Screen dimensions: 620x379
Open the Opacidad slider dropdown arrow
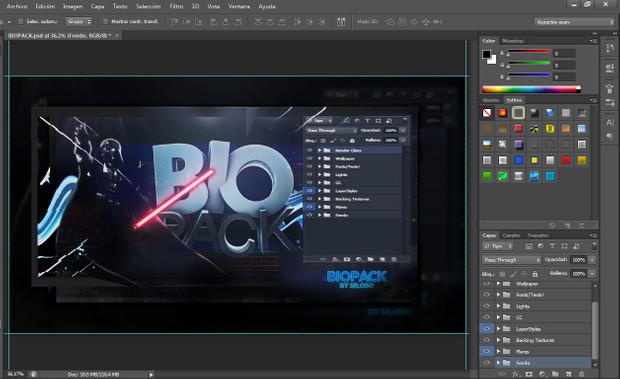pyautogui.click(x=592, y=260)
